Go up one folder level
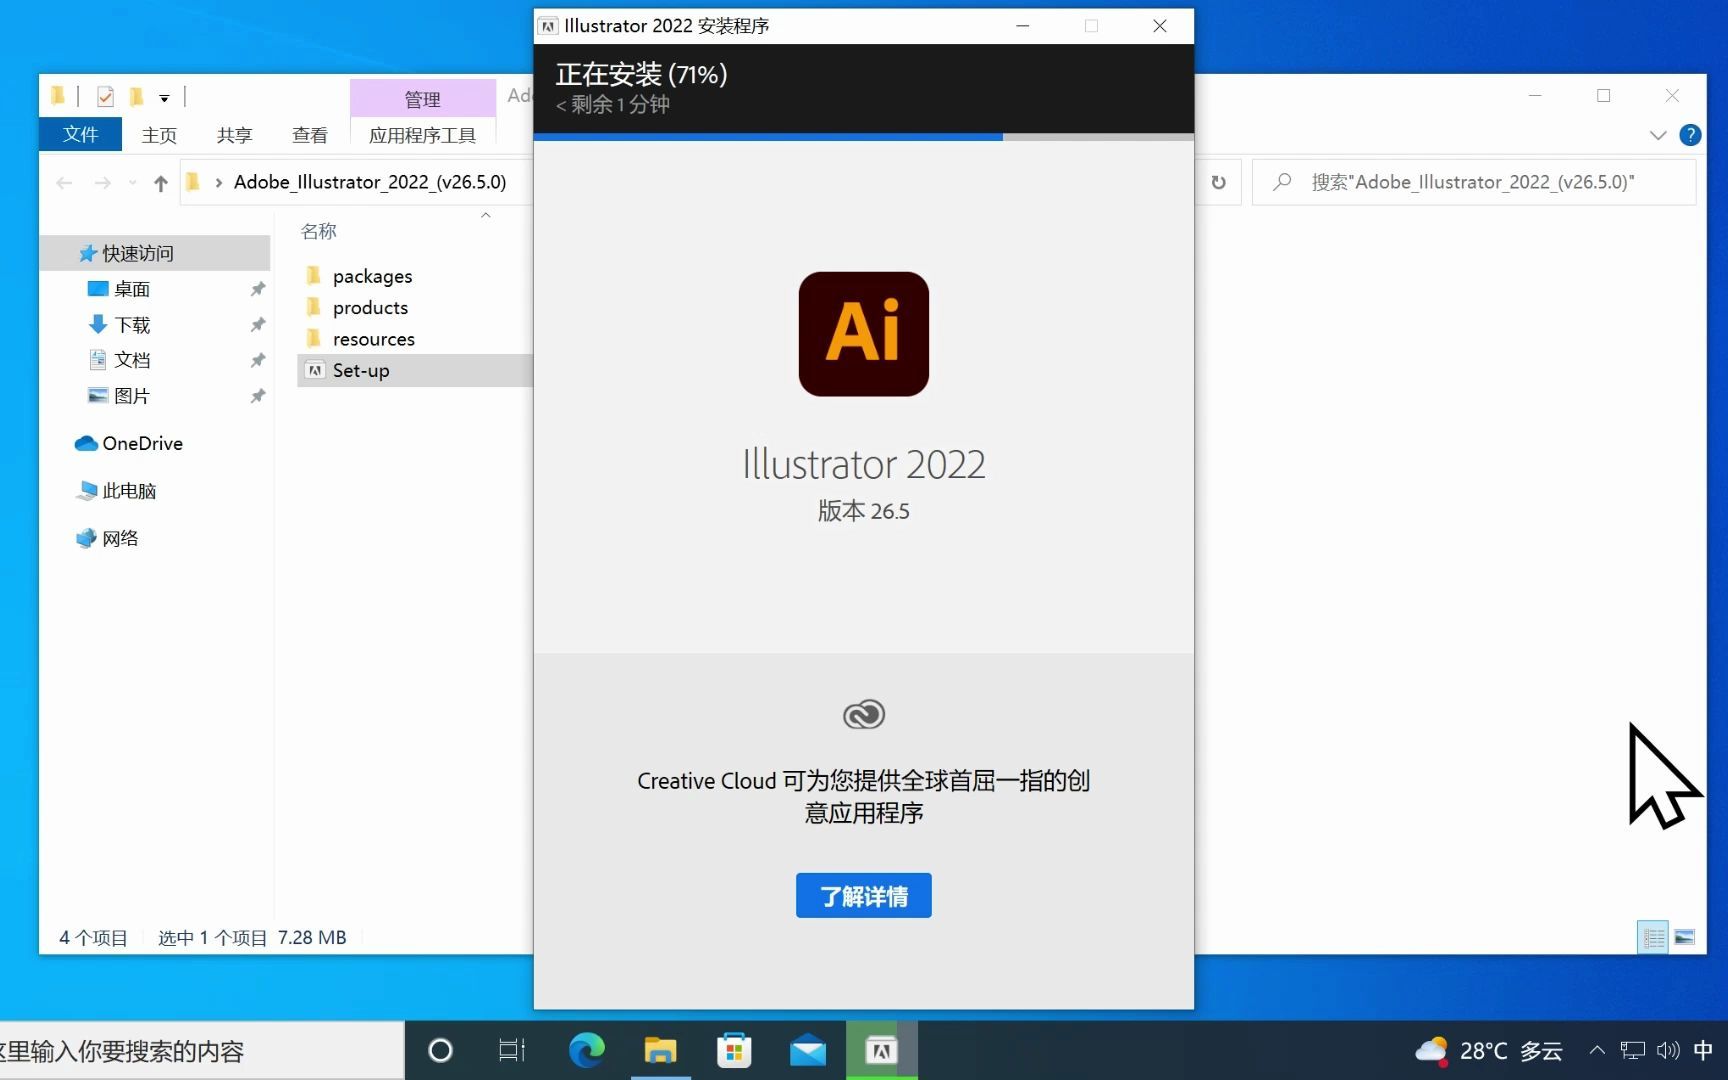 pos(160,183)
